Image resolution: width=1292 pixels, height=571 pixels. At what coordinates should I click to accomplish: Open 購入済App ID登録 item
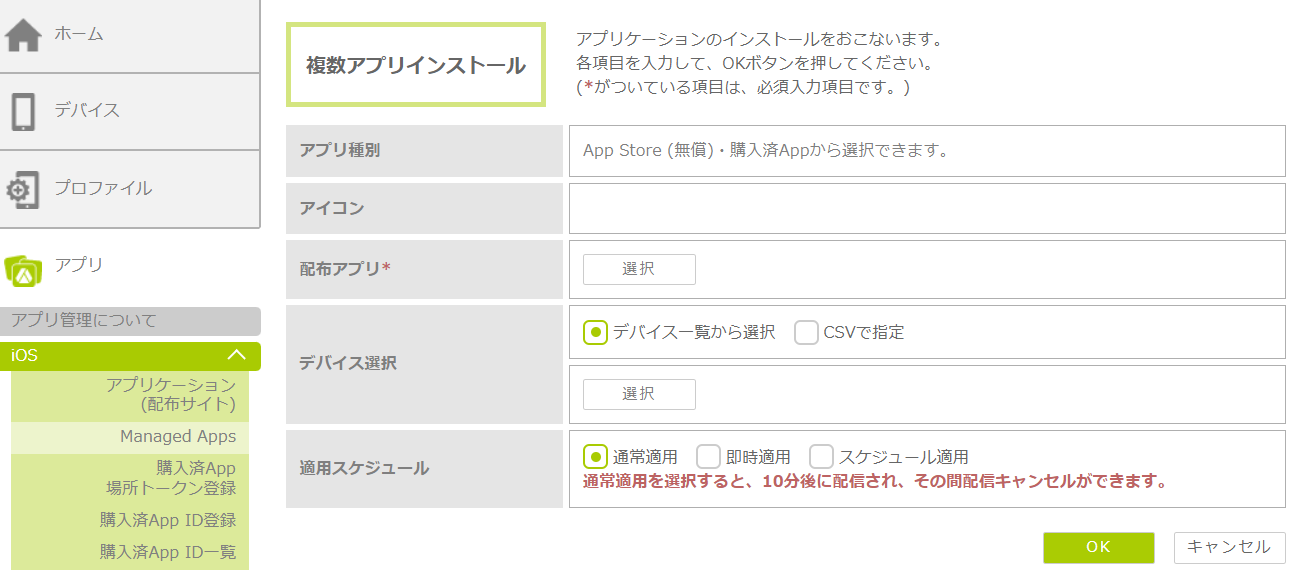pyautogui.click(x=168, y=520)
